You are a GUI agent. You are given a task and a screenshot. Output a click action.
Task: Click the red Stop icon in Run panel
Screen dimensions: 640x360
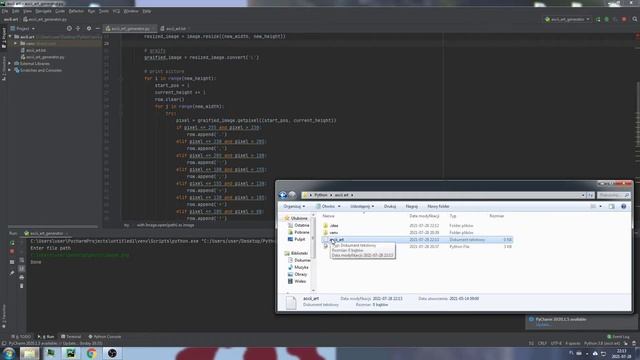pos(12,252)
